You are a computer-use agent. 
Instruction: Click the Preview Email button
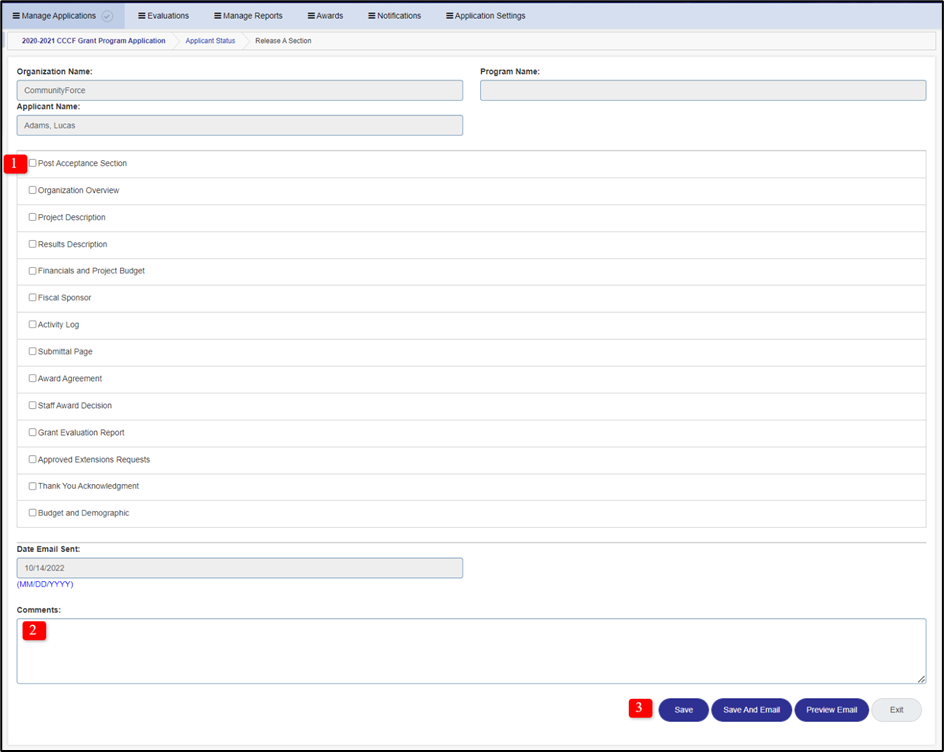pyautogui.click(x=831, y=709)
